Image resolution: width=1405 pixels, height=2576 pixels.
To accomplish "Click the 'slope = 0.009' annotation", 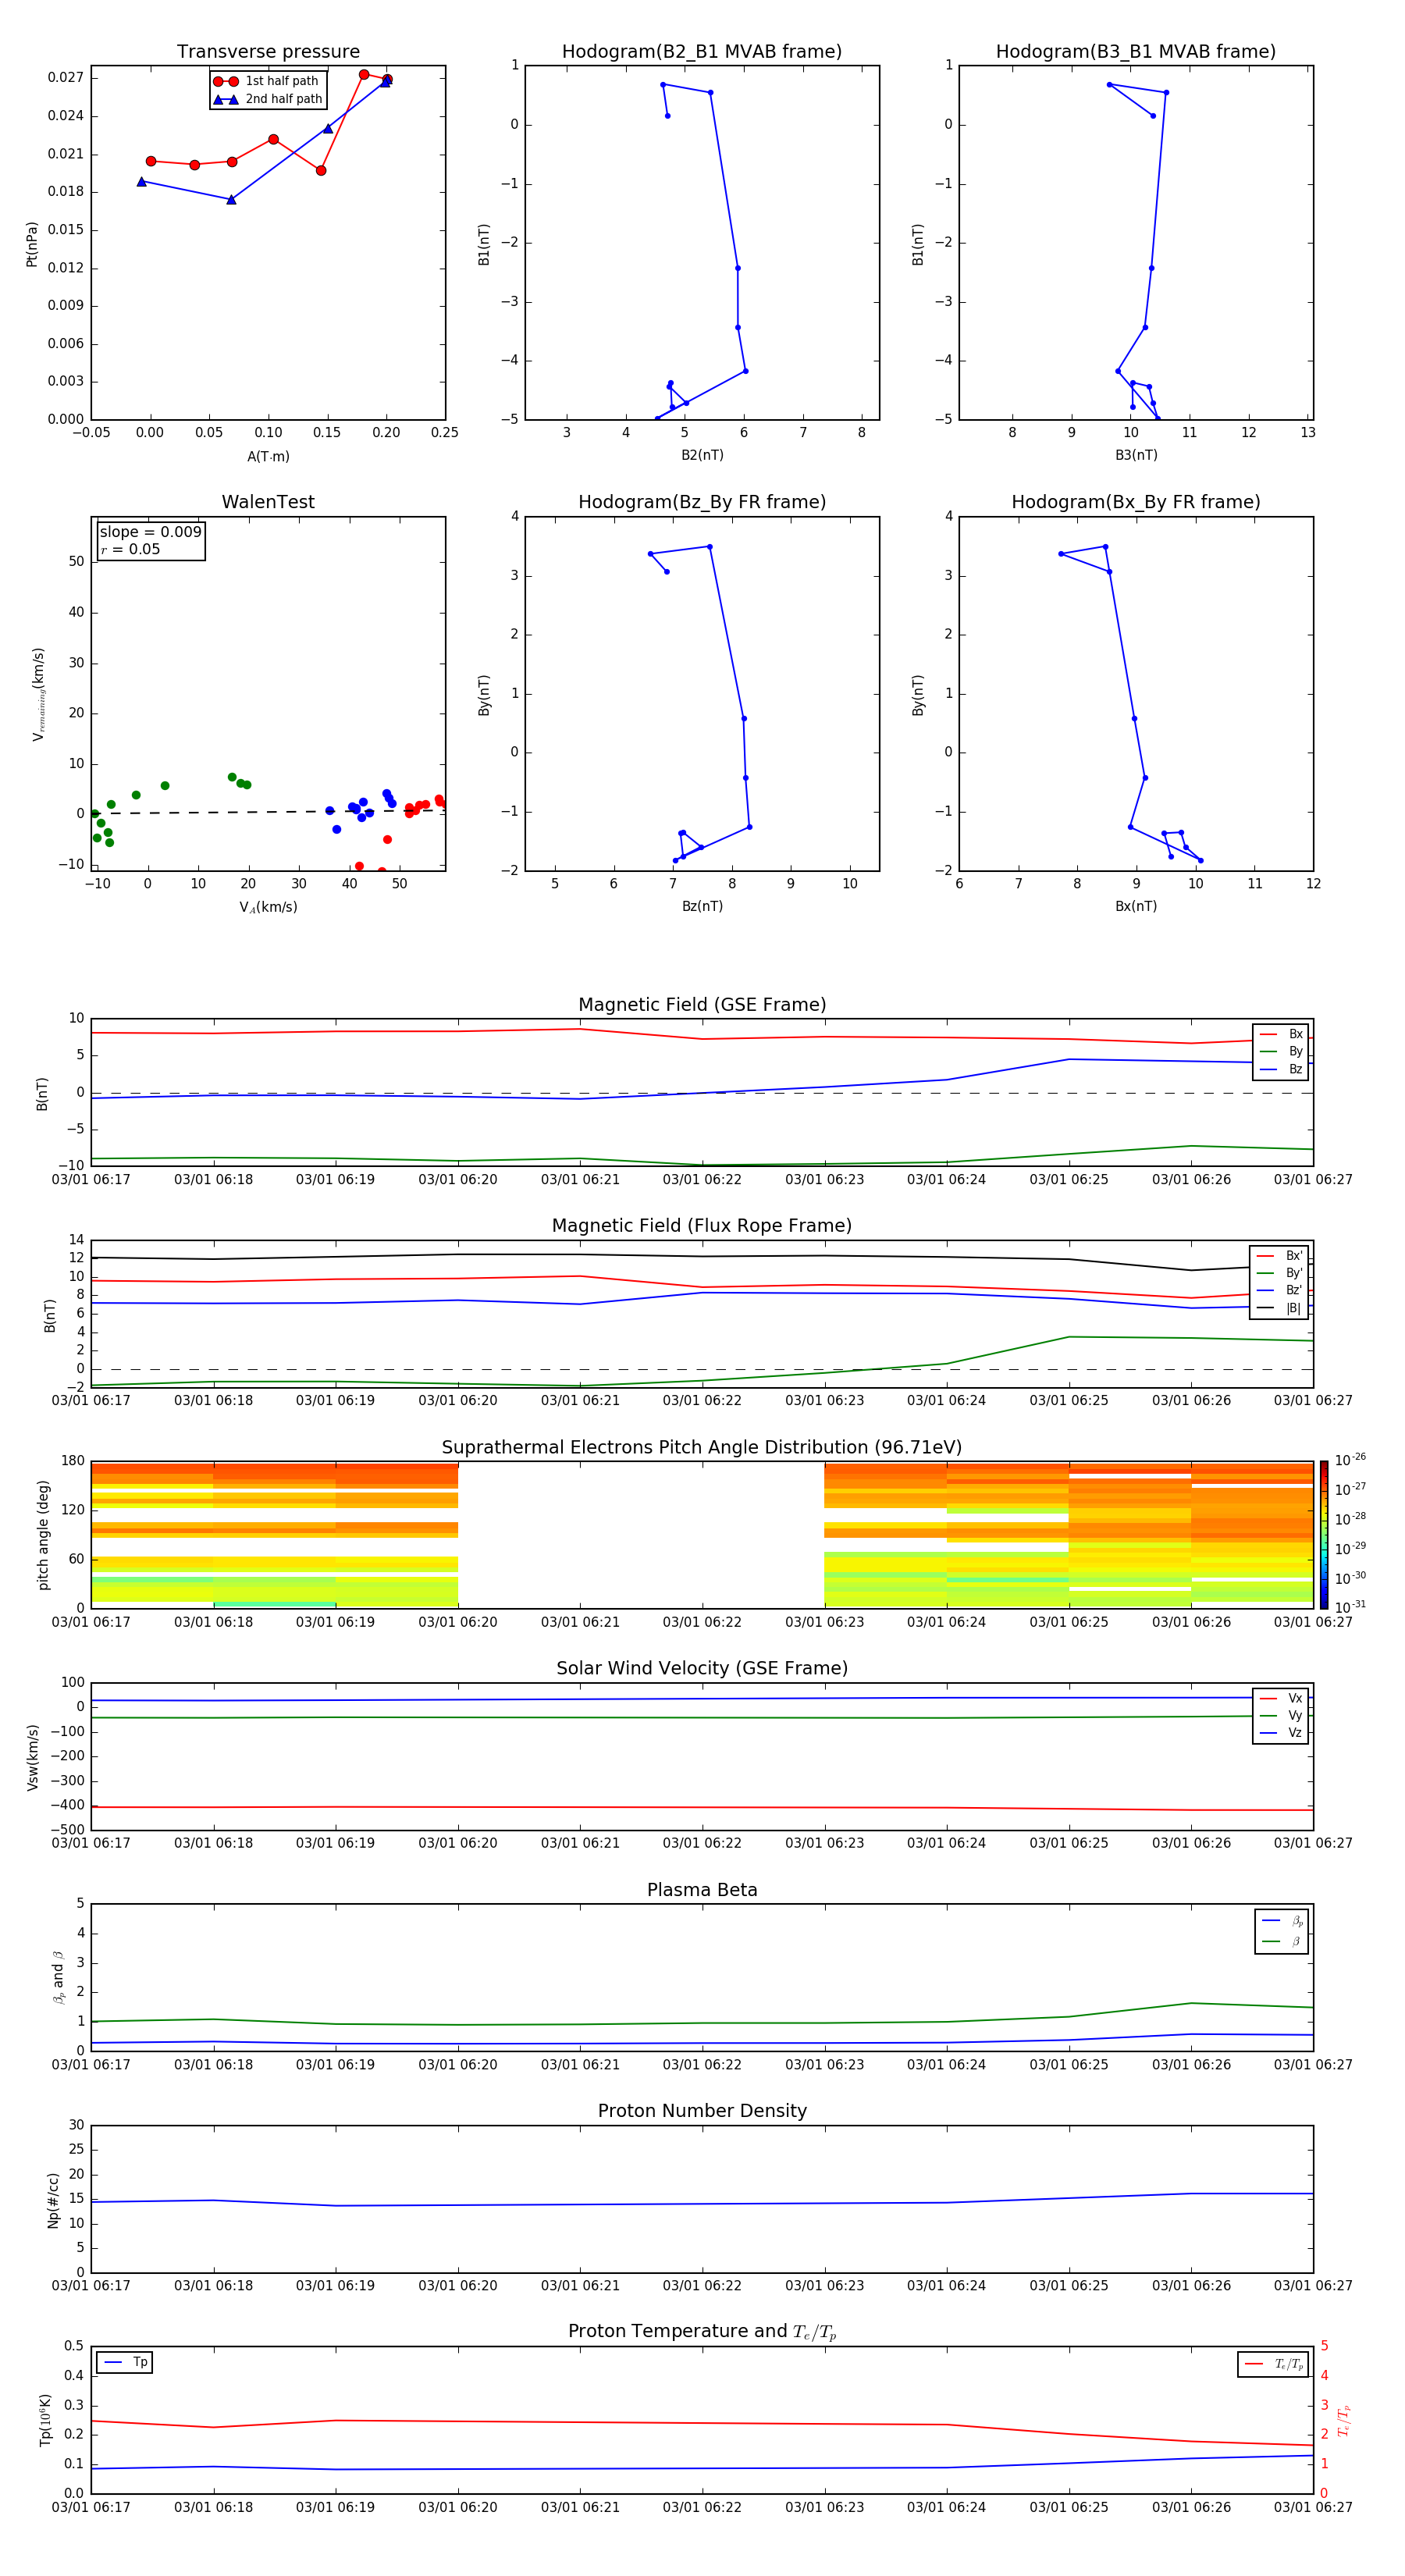I will click(x=150, y=532).
